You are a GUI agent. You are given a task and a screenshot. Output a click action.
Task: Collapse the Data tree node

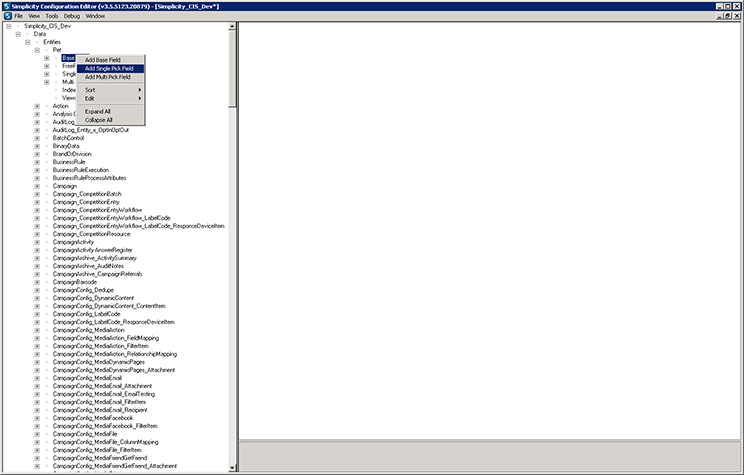[18, 34]
